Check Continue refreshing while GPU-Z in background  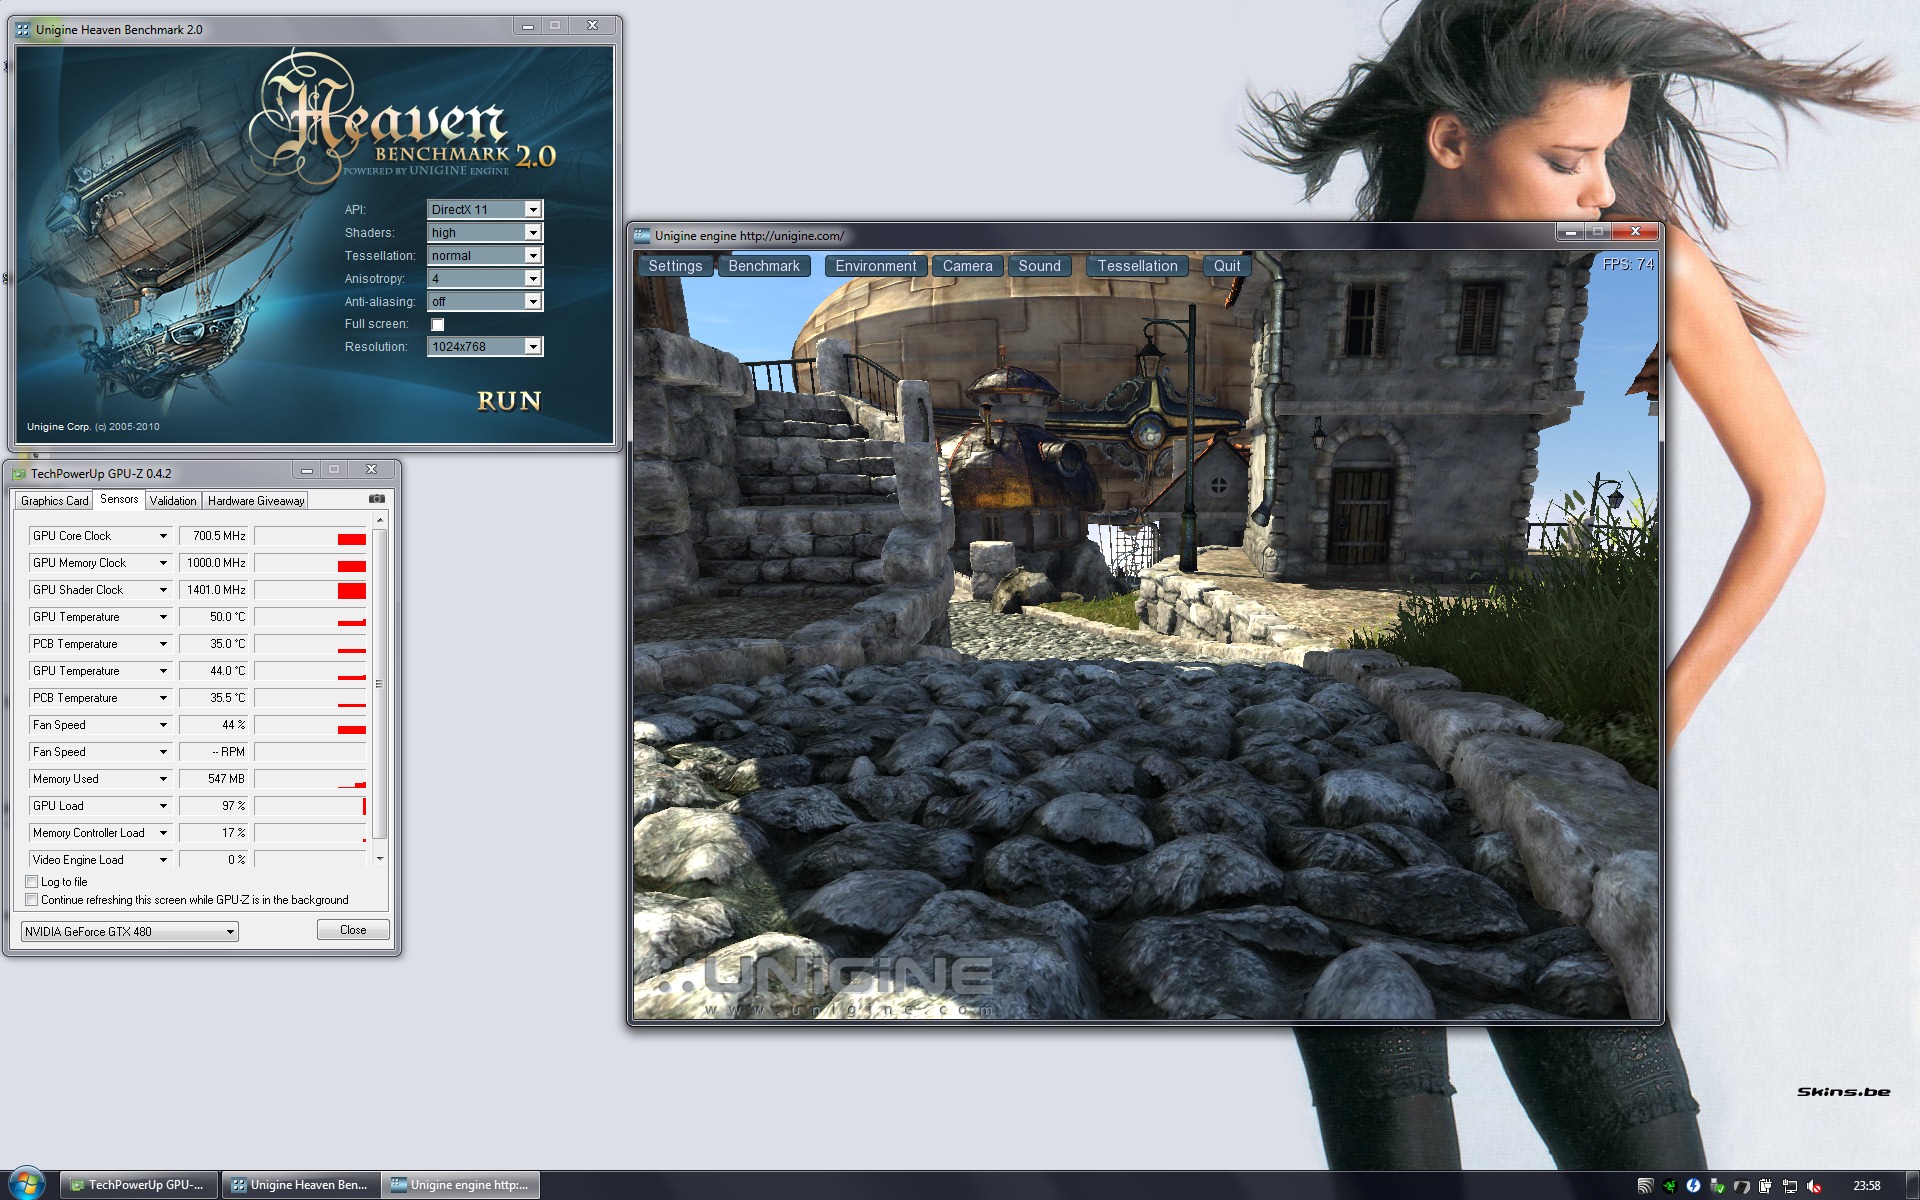tap(32, 900)
